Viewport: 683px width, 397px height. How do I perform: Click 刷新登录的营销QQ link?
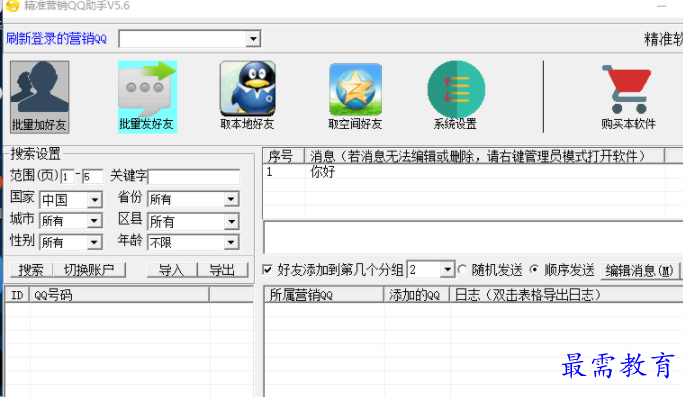point(56,39)
